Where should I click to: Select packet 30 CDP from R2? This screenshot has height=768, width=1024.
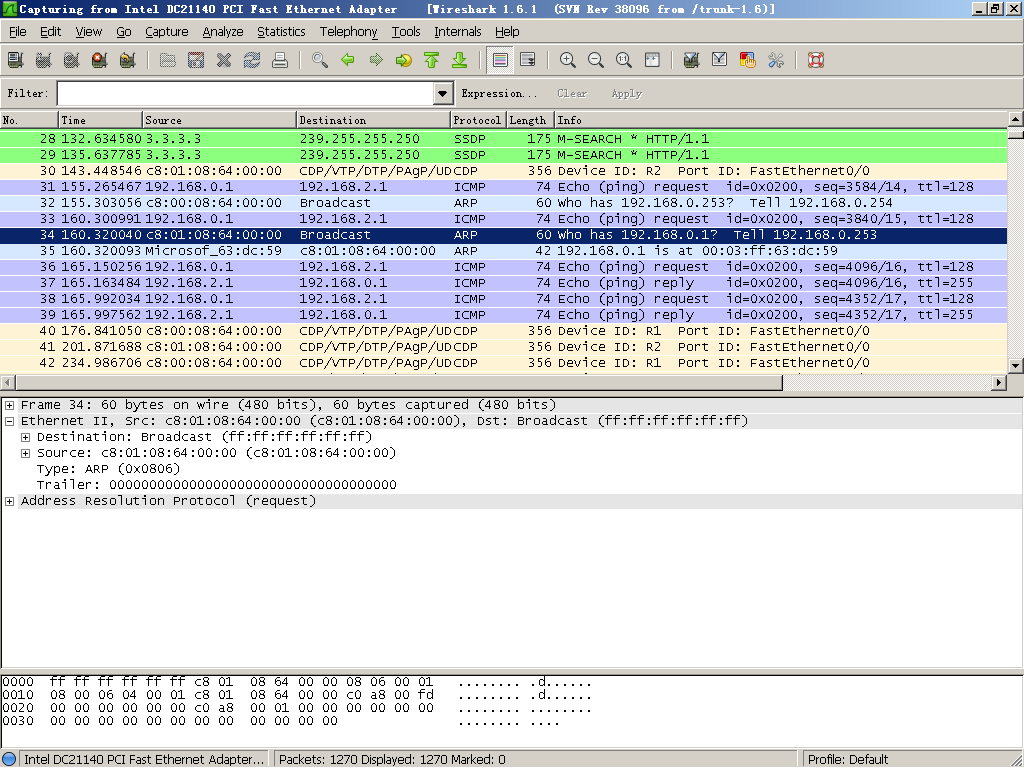(504, 171)
